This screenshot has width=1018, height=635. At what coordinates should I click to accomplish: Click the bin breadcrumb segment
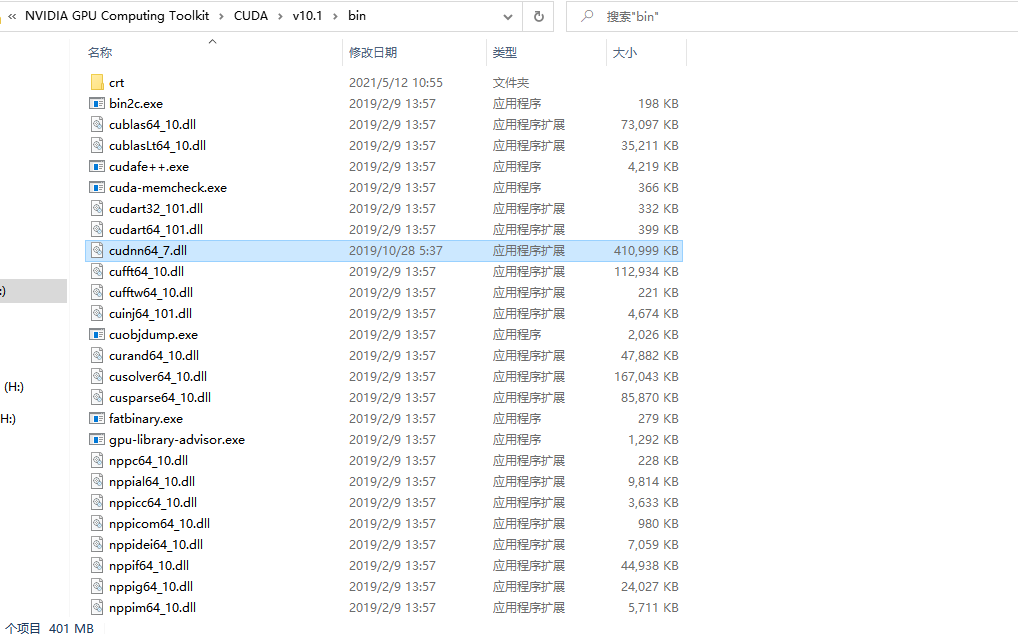(x=357, y=16)
